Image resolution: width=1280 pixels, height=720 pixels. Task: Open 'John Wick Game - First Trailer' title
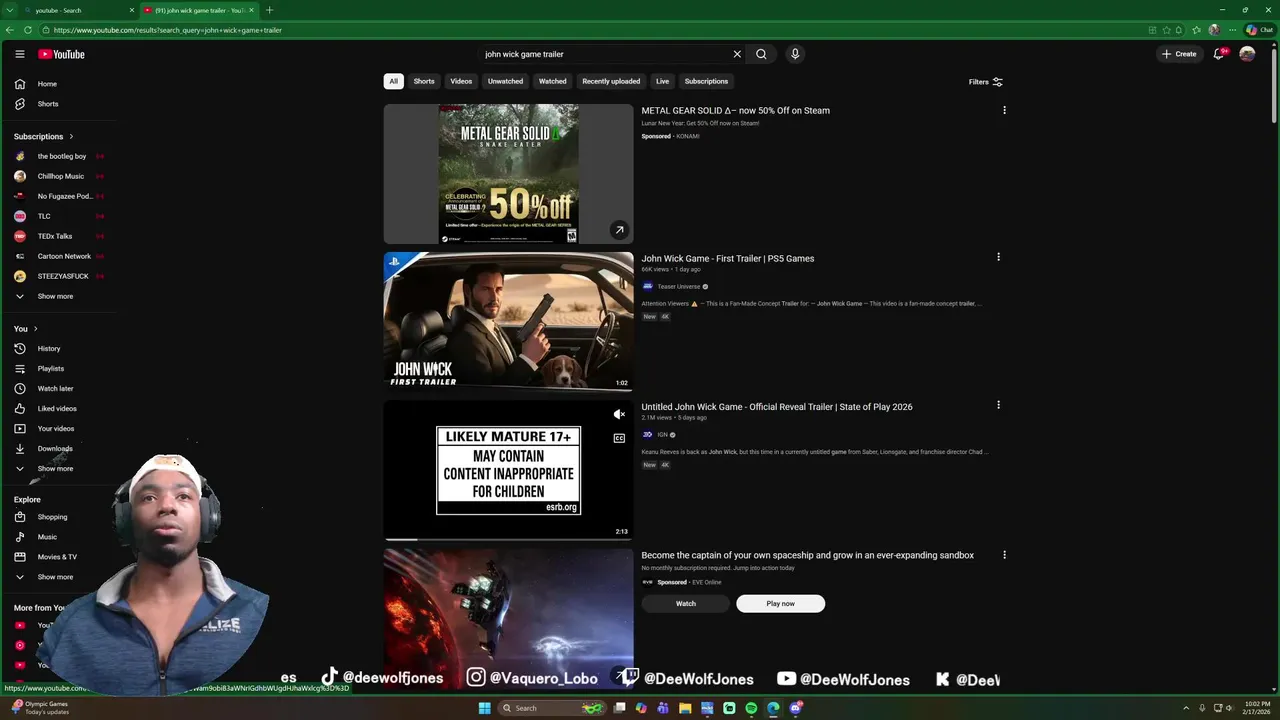tap(728, 258)
